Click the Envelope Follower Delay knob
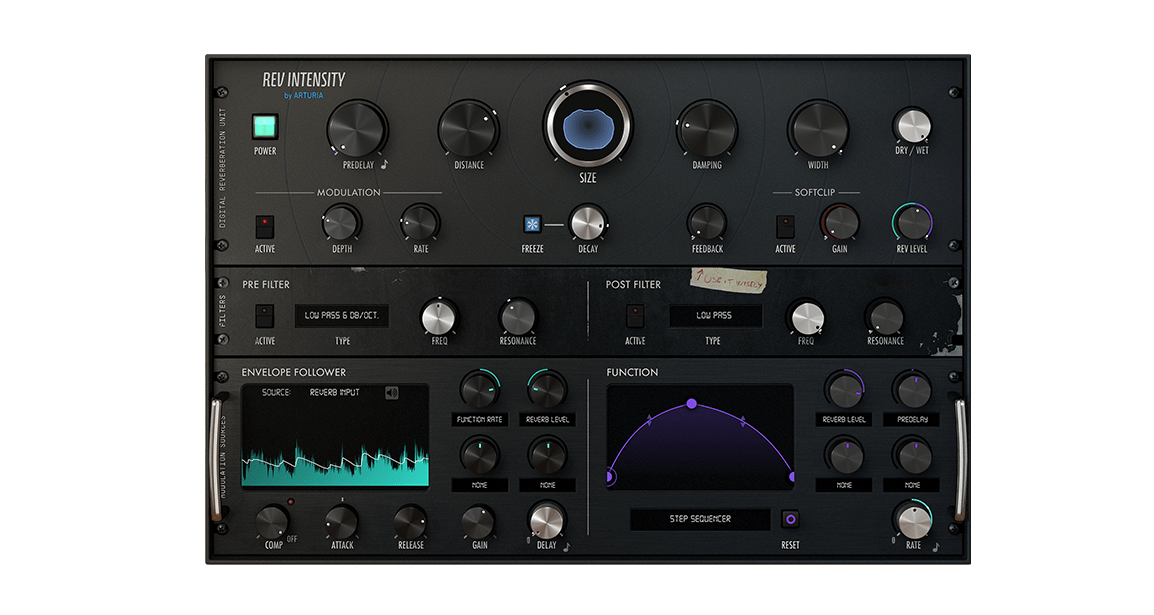The width and height of the screenshot is (1154, 615). click(547, 522)
